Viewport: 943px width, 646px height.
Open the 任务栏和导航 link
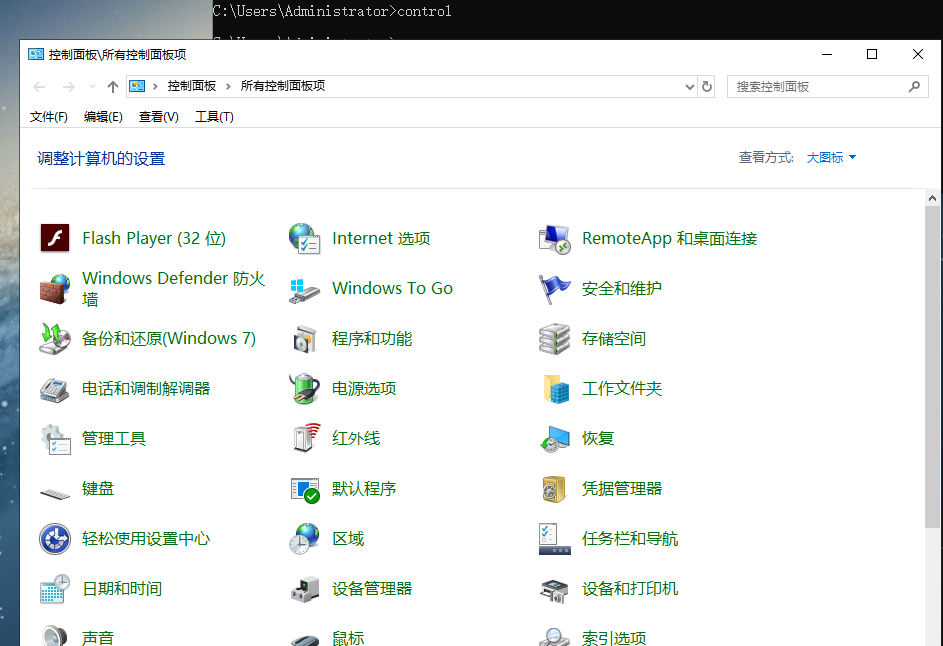tap(630, 538)
